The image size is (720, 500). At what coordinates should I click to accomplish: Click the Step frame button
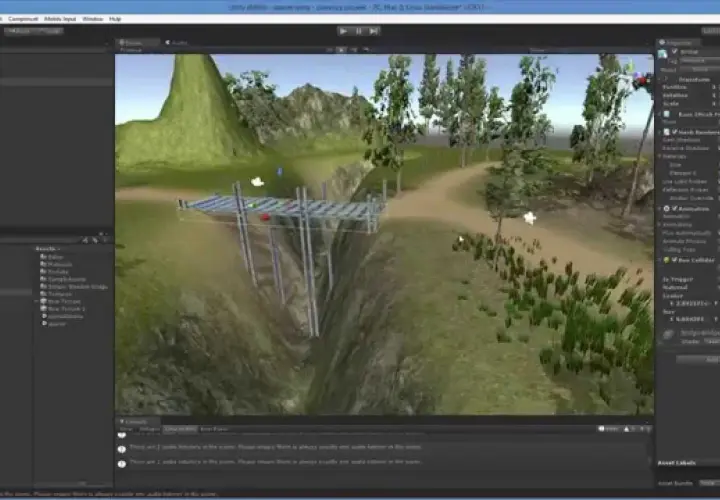click(x=374, y=31)
